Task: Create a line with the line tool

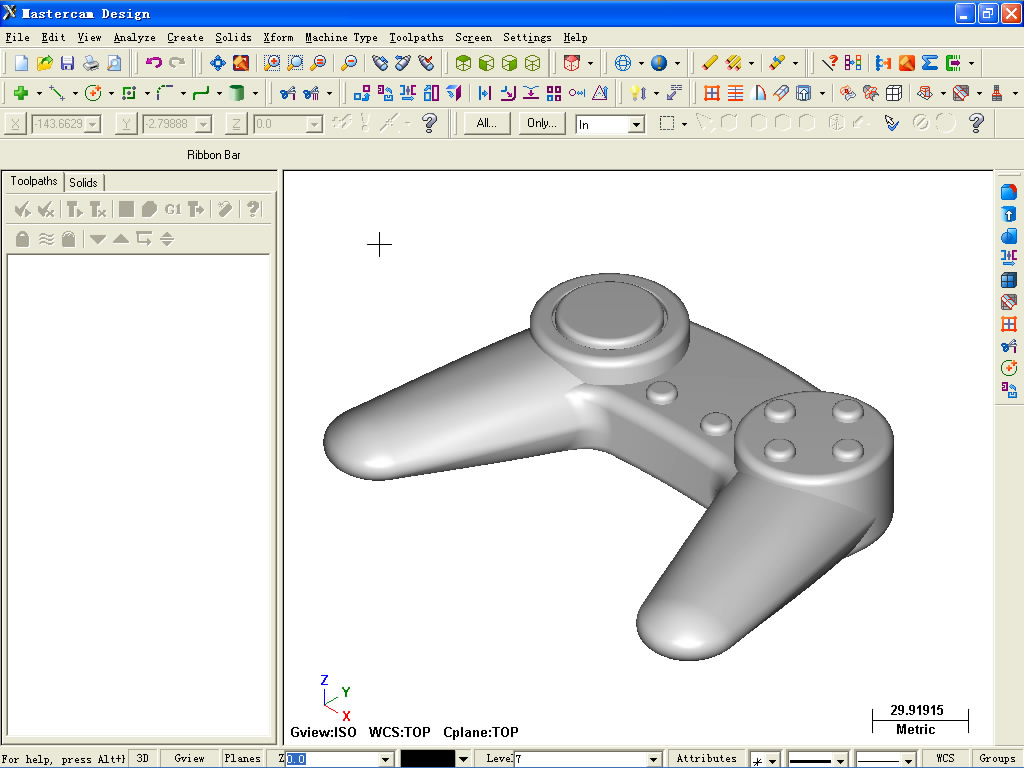Action: pyautogui.click(x=57, y=93)
